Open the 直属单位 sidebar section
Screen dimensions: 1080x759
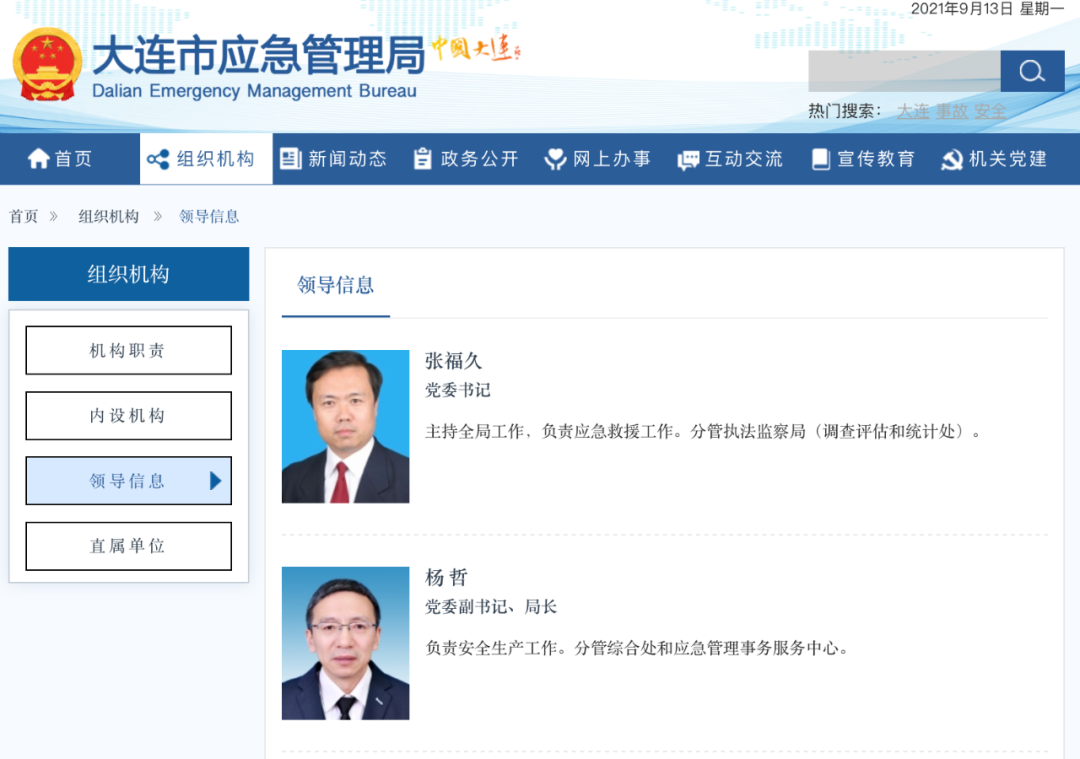[128, 546]
